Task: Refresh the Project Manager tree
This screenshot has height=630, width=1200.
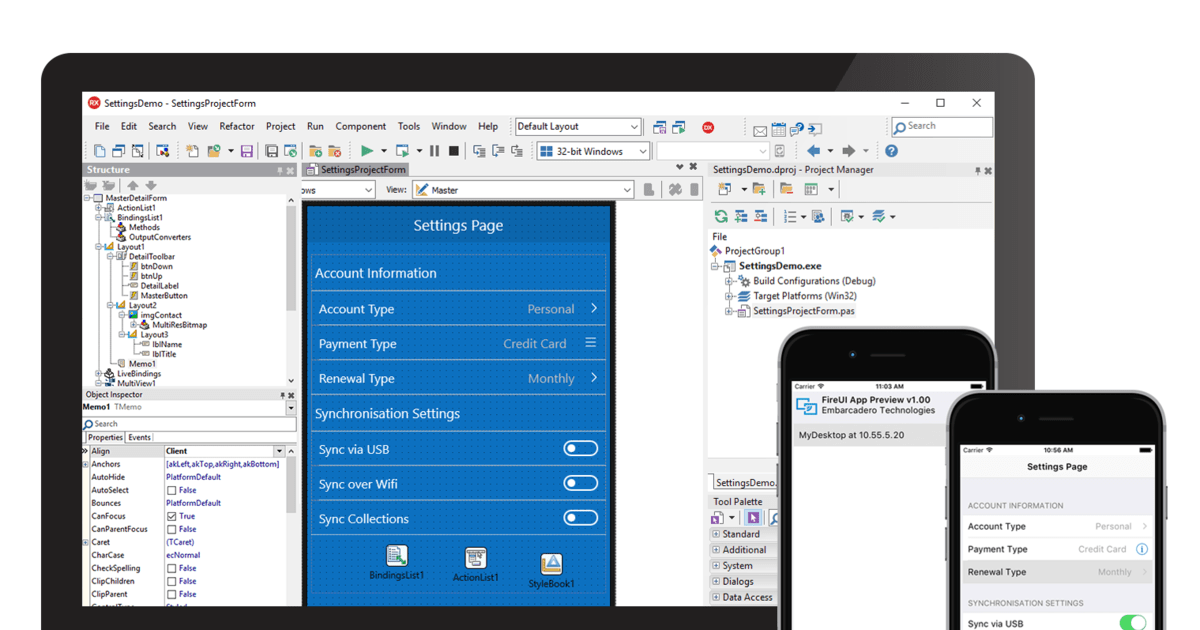Action: [721, 216]
